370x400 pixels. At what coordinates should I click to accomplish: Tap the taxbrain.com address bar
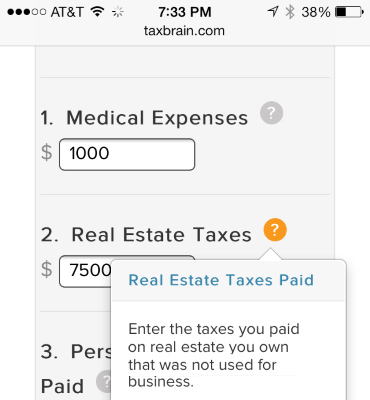tap(184, 31)
